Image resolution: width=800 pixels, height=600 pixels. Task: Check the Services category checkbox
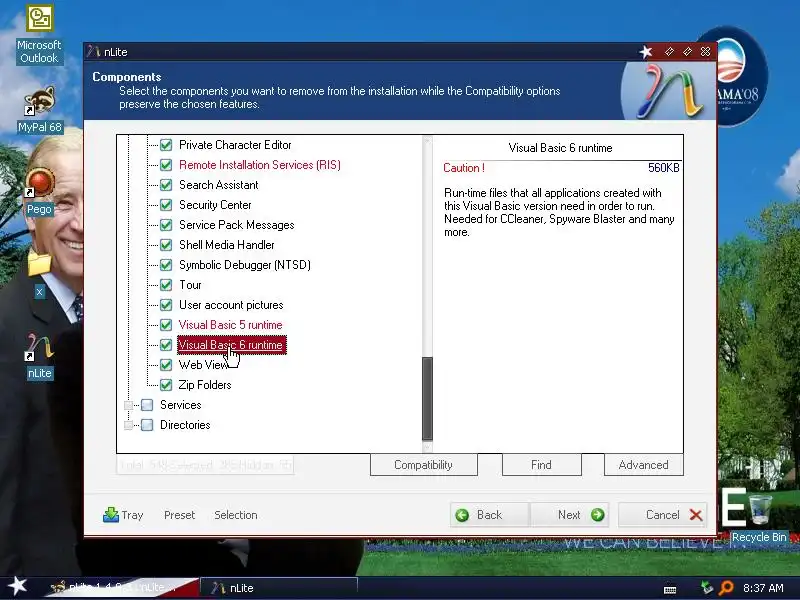coord(147,405)
